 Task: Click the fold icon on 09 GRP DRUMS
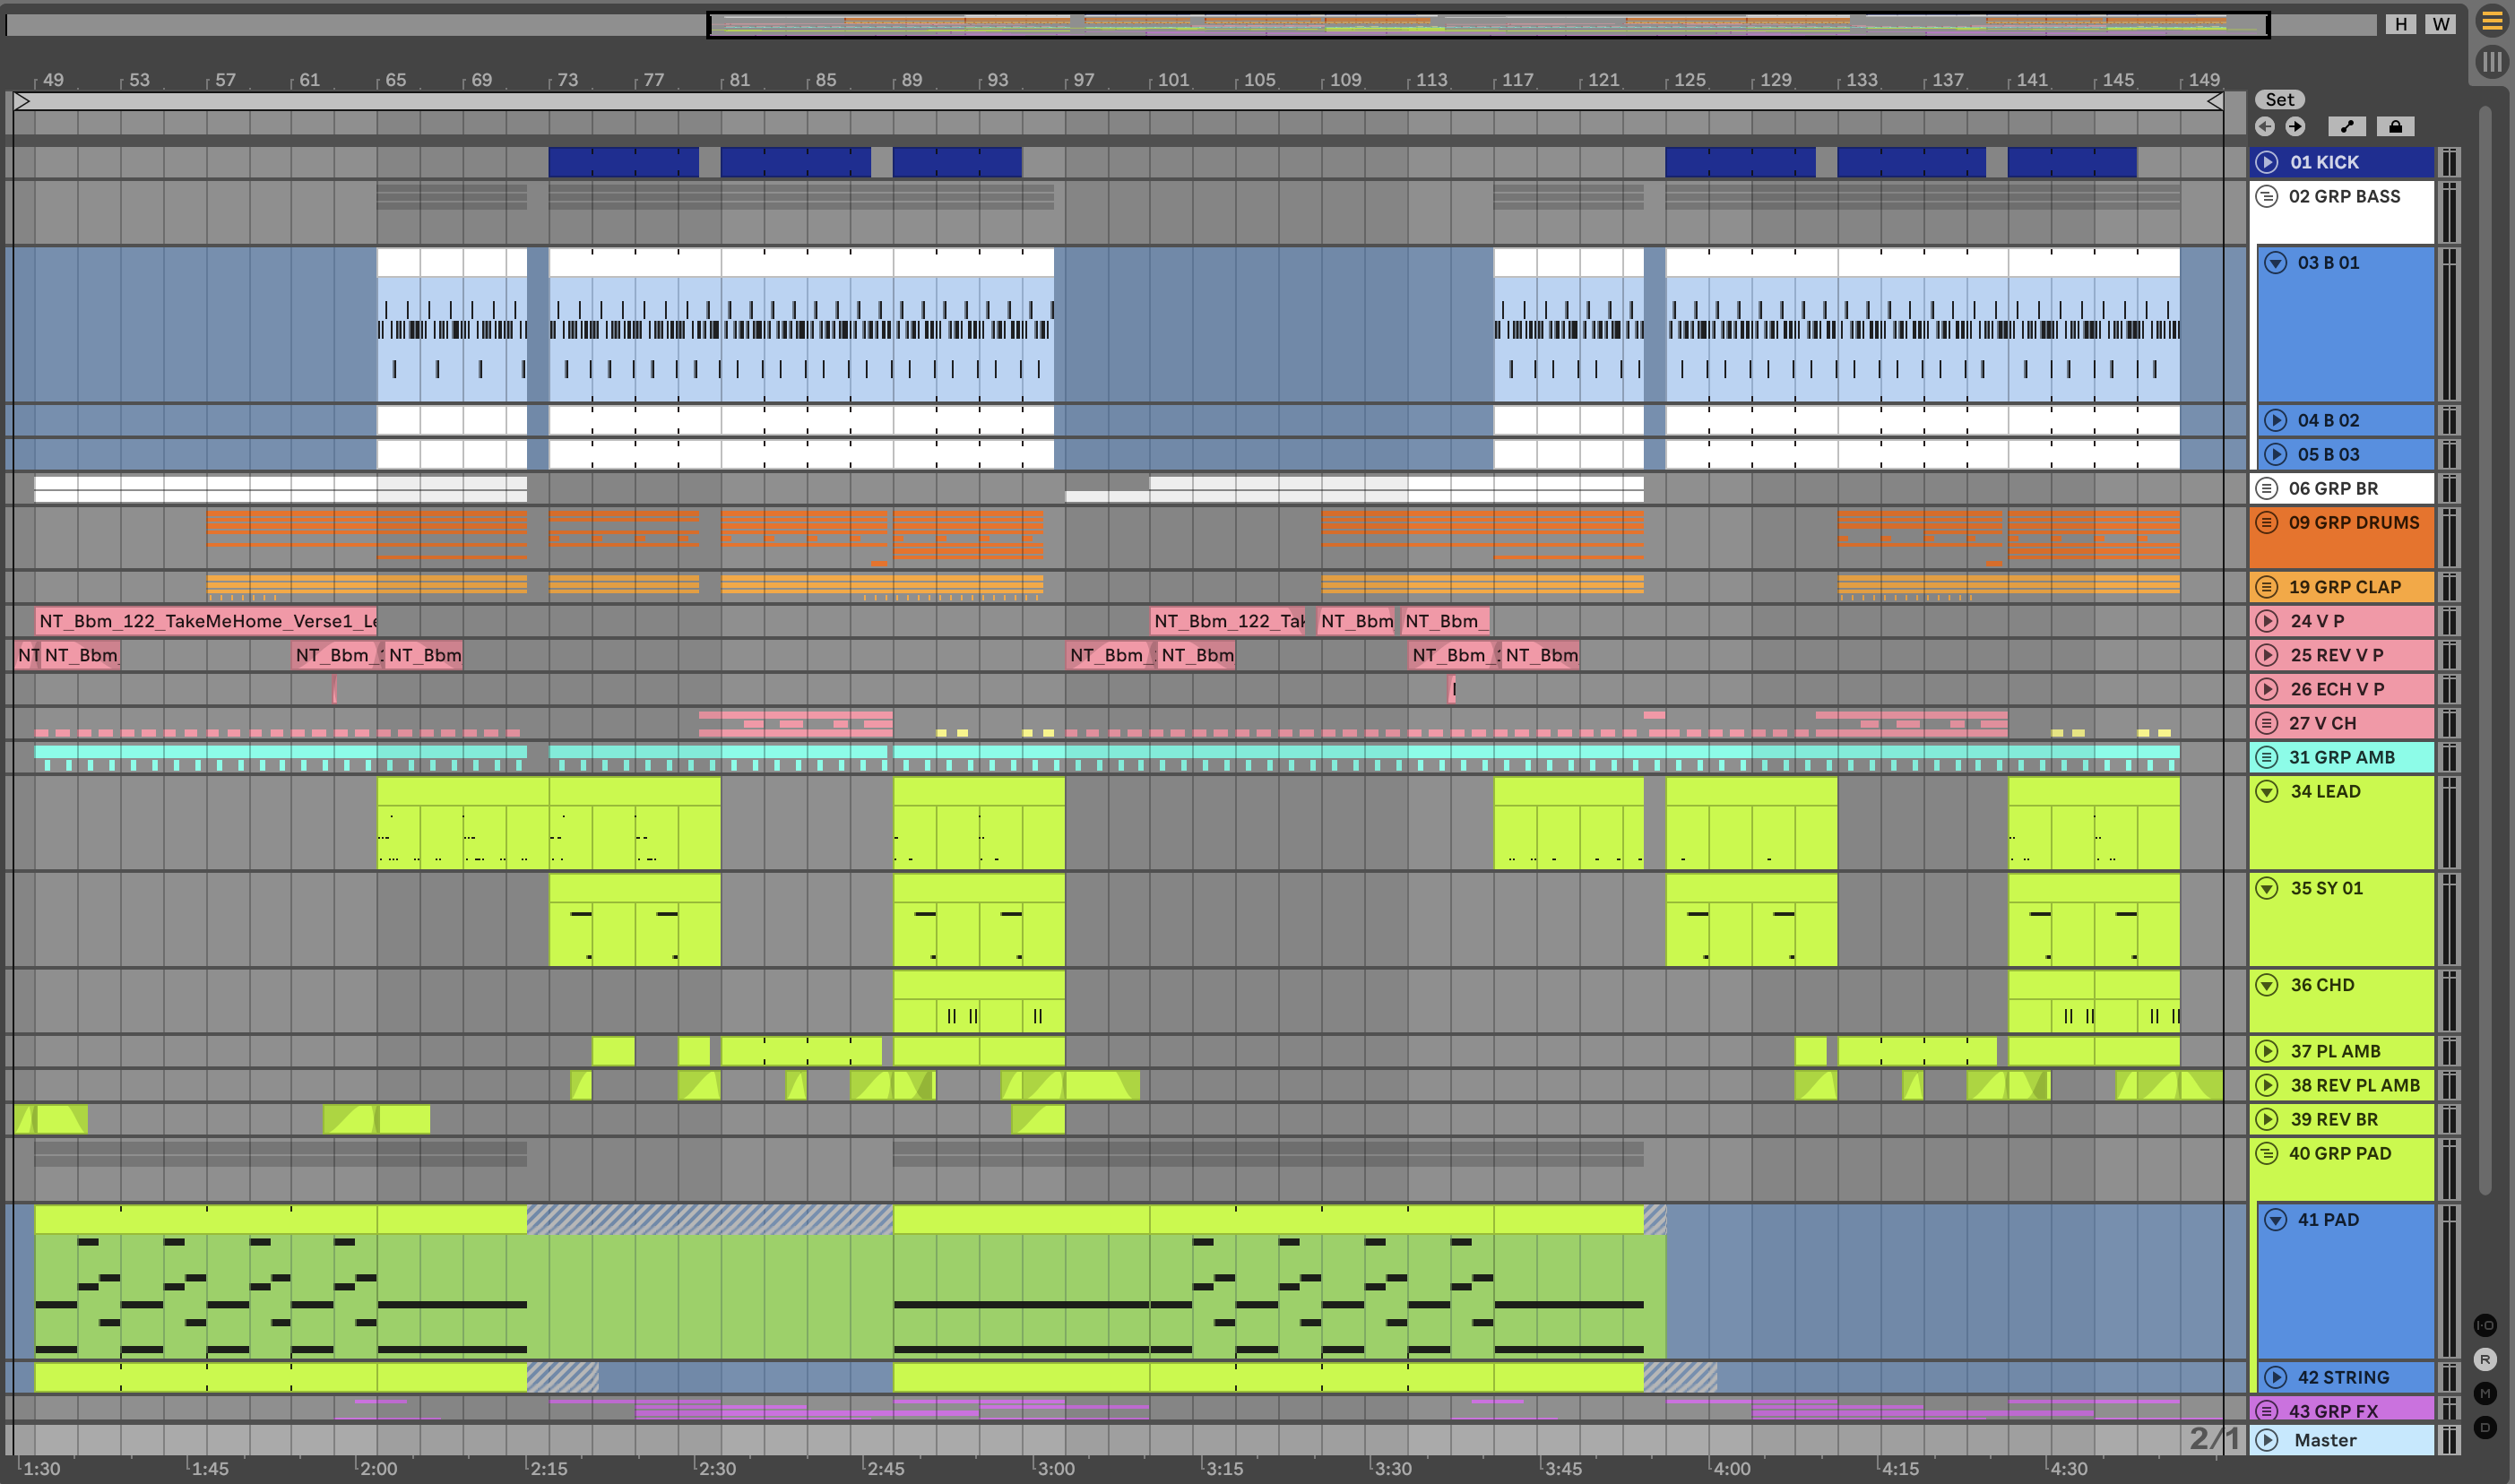2267,522
